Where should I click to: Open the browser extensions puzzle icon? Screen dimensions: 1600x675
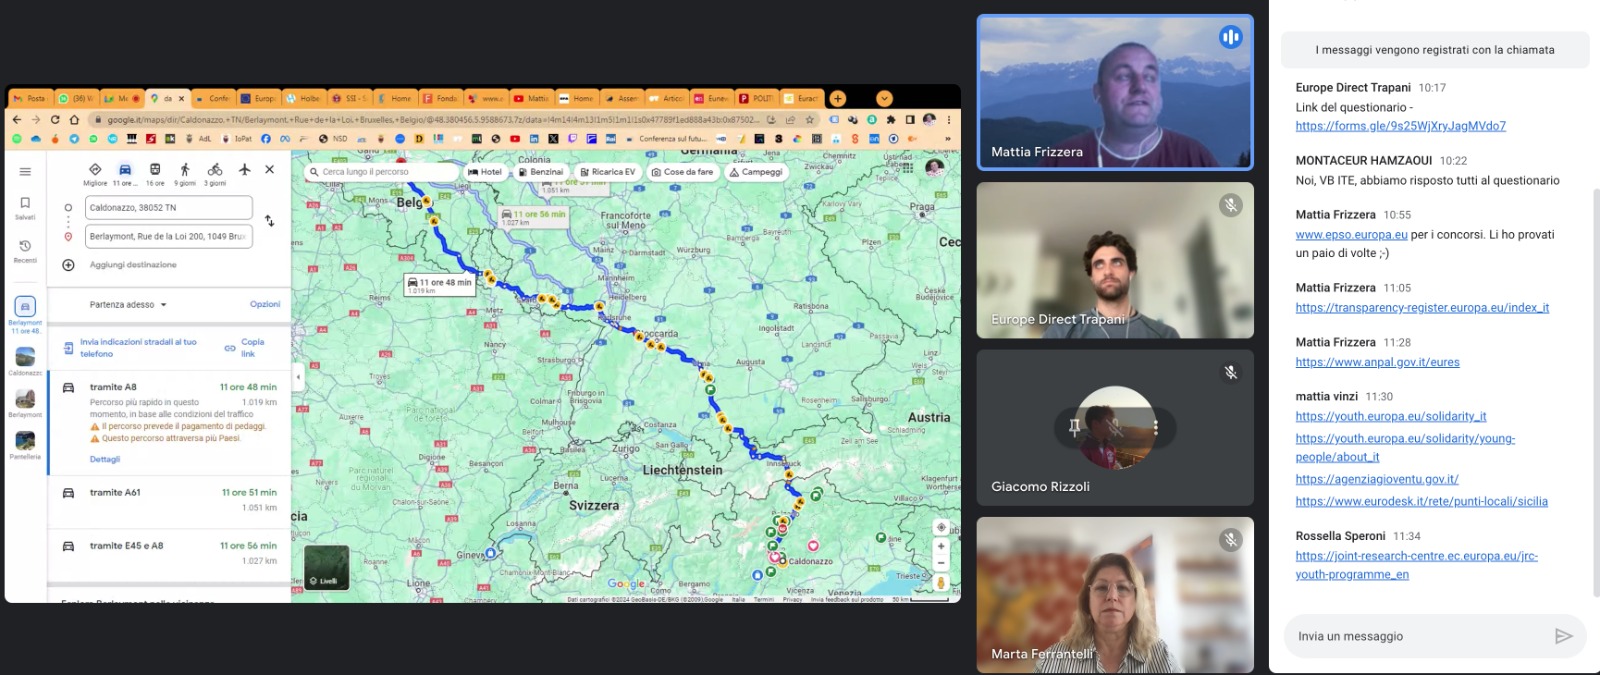point(891,119)
